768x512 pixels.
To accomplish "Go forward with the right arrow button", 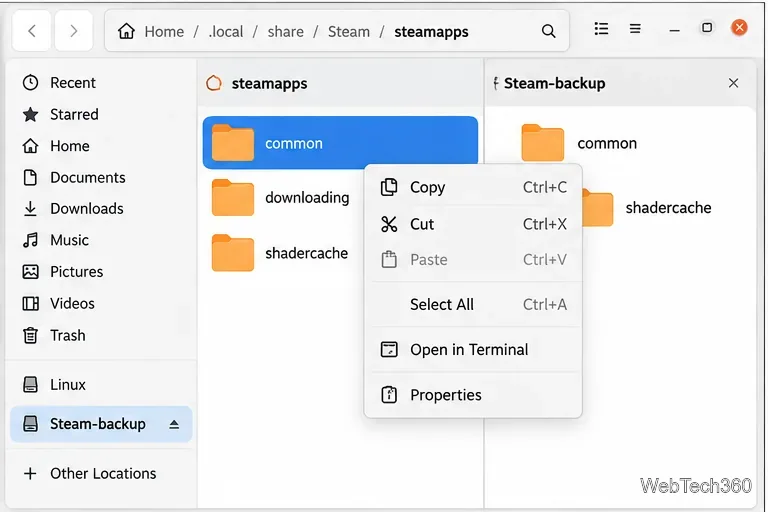I will (73, 31).
